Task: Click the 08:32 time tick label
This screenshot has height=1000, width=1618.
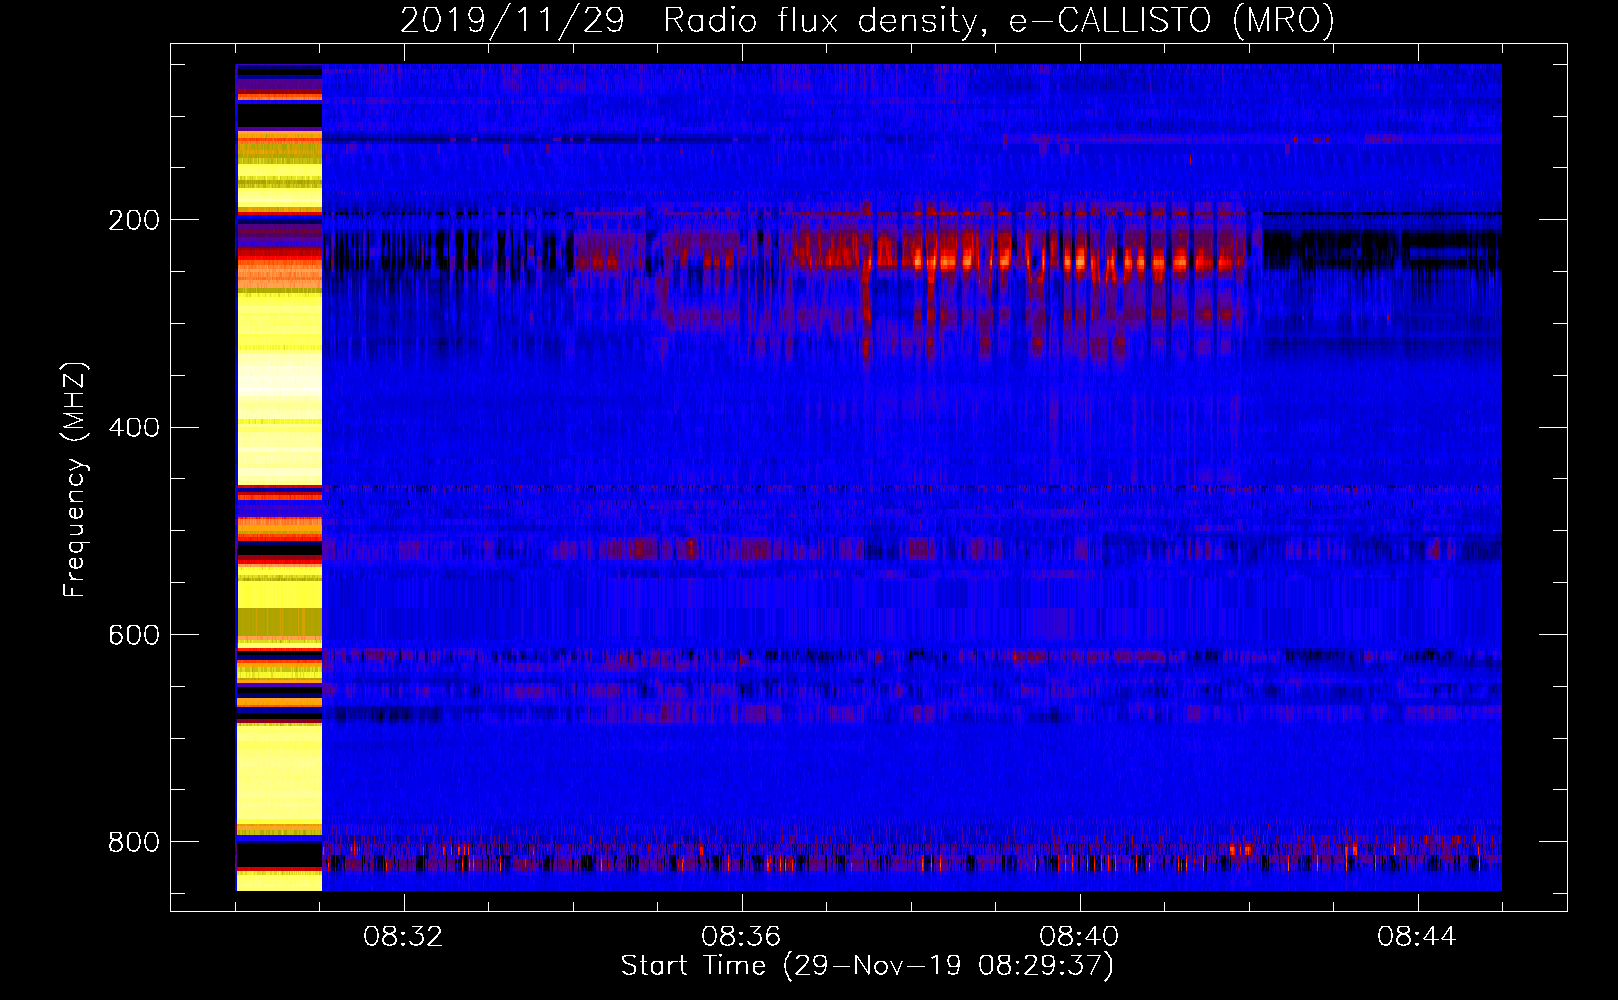Action: tap(403, 937)
